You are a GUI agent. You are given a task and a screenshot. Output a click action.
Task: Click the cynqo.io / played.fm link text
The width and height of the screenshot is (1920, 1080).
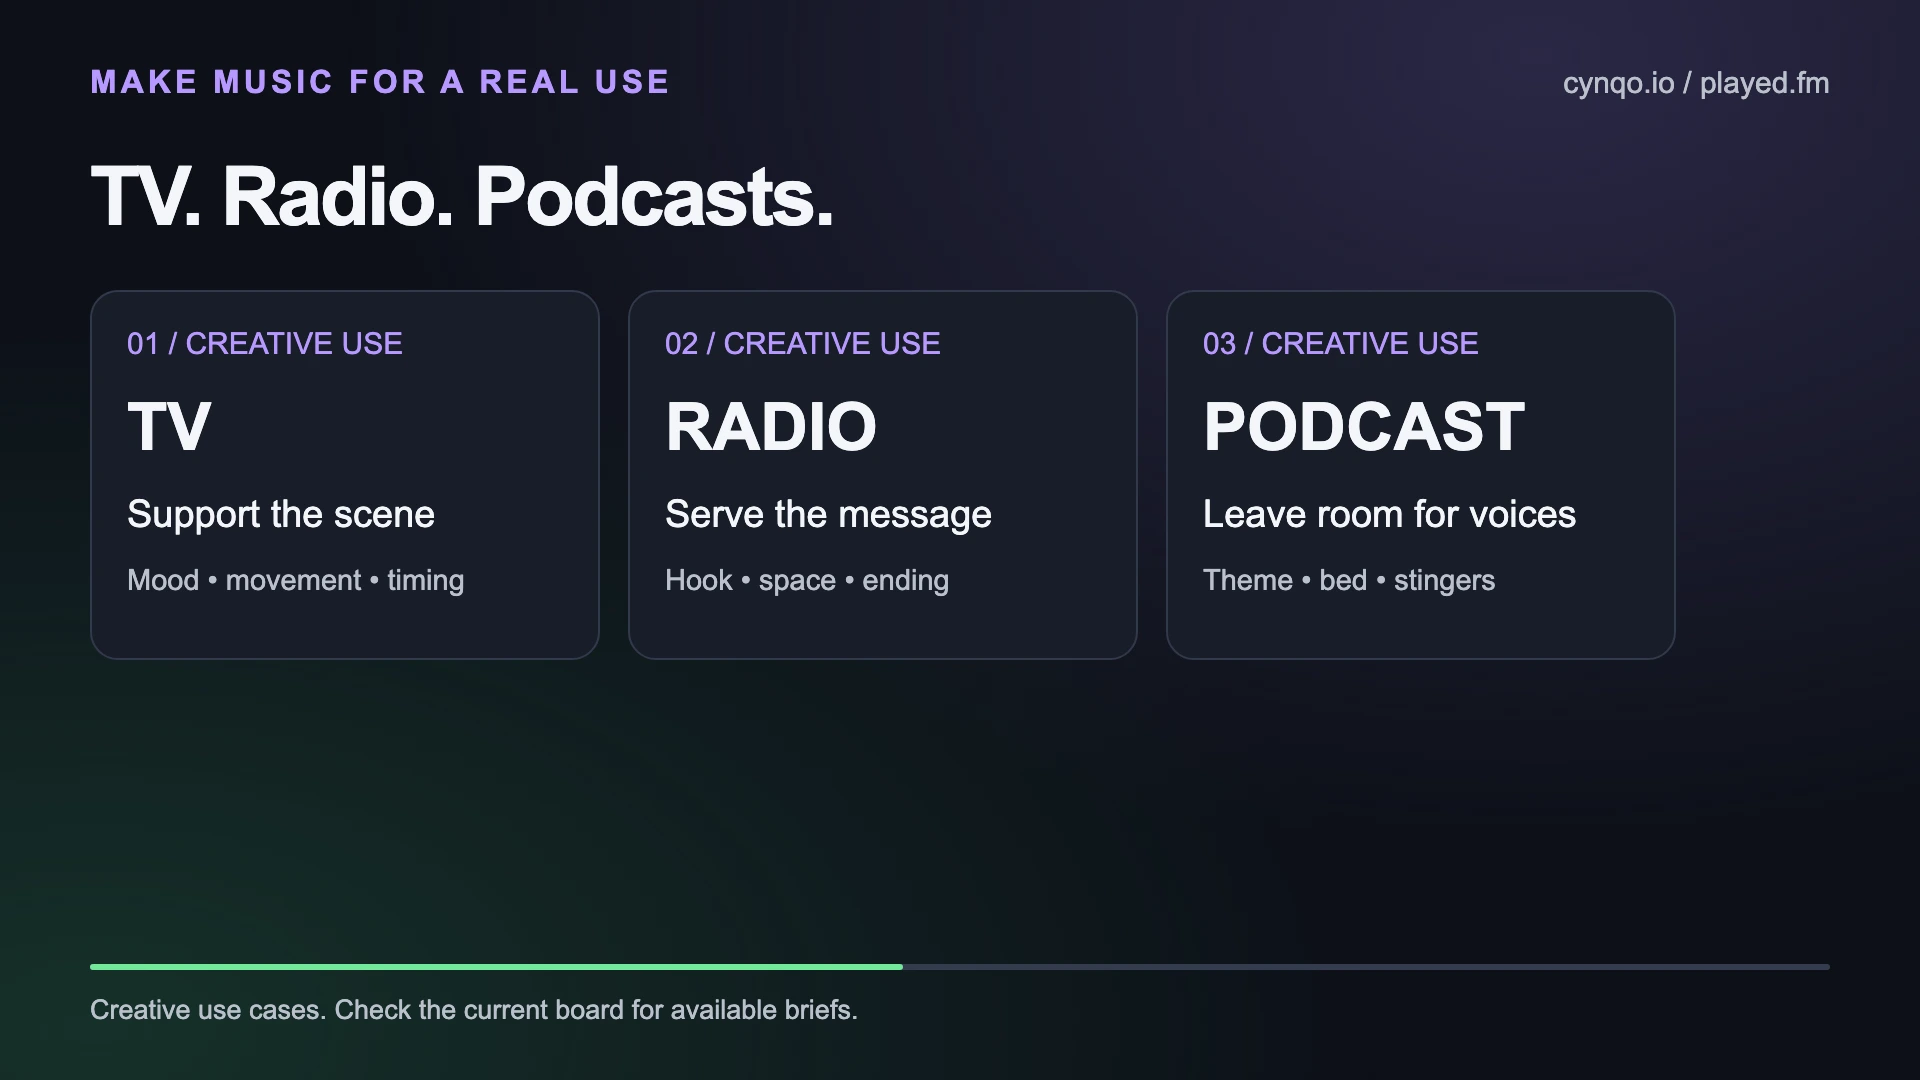[x=1696, y=83]
